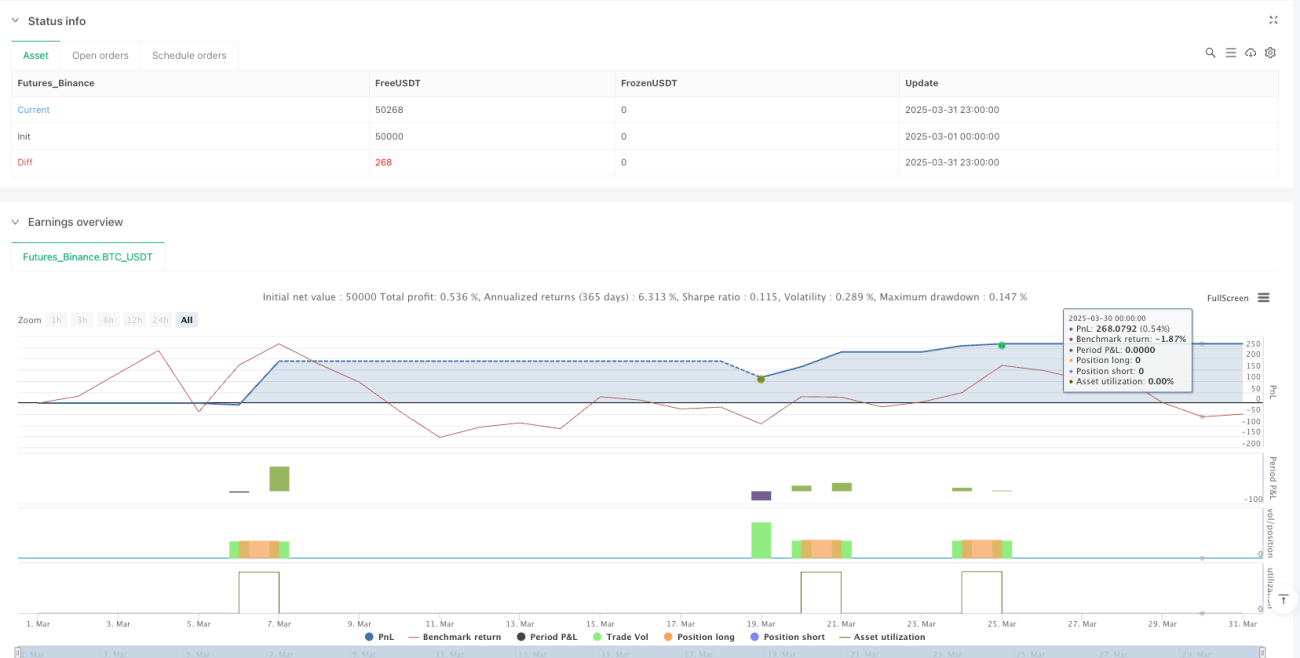The image size is (1300, 658).
Task: Click the green Trade Vol legend marker
Action: [598, 637]
